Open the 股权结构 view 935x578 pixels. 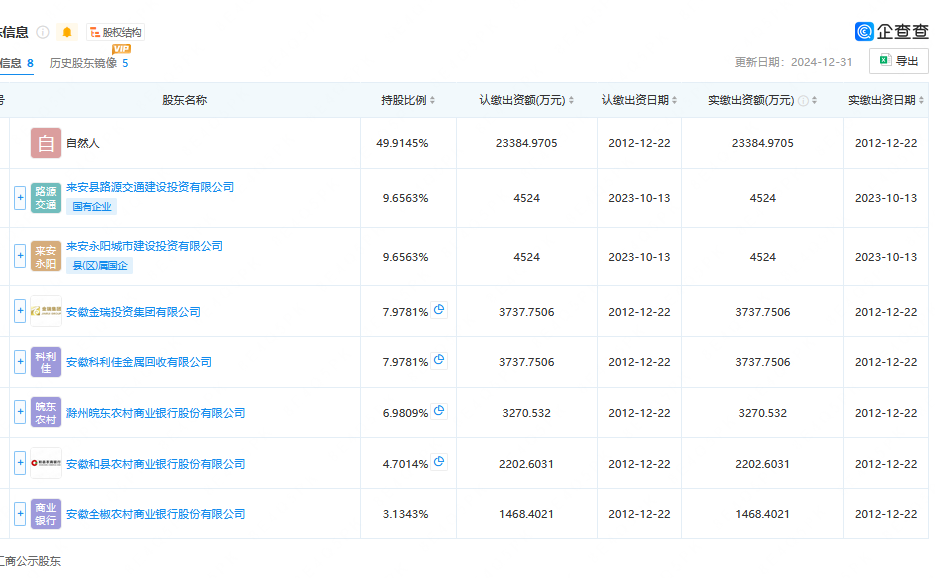pyautogui.click(x=116, y=32)
